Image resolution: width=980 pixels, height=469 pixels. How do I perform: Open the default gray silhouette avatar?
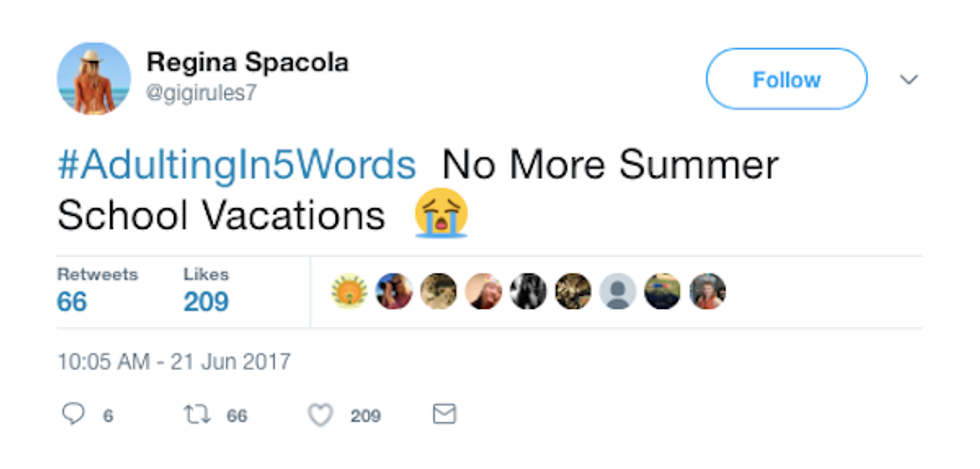pyautogui.click(x=618, y=291)
